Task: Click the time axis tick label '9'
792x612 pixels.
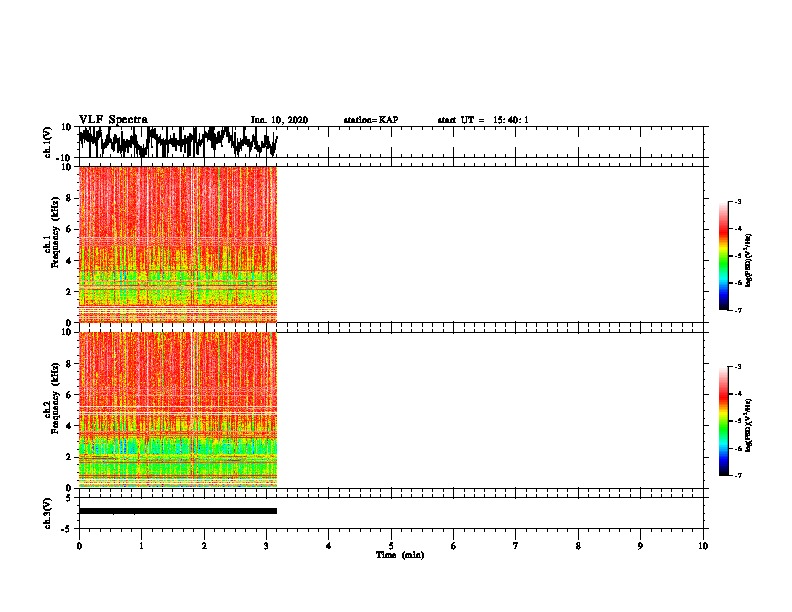Action: click(640, 546)
